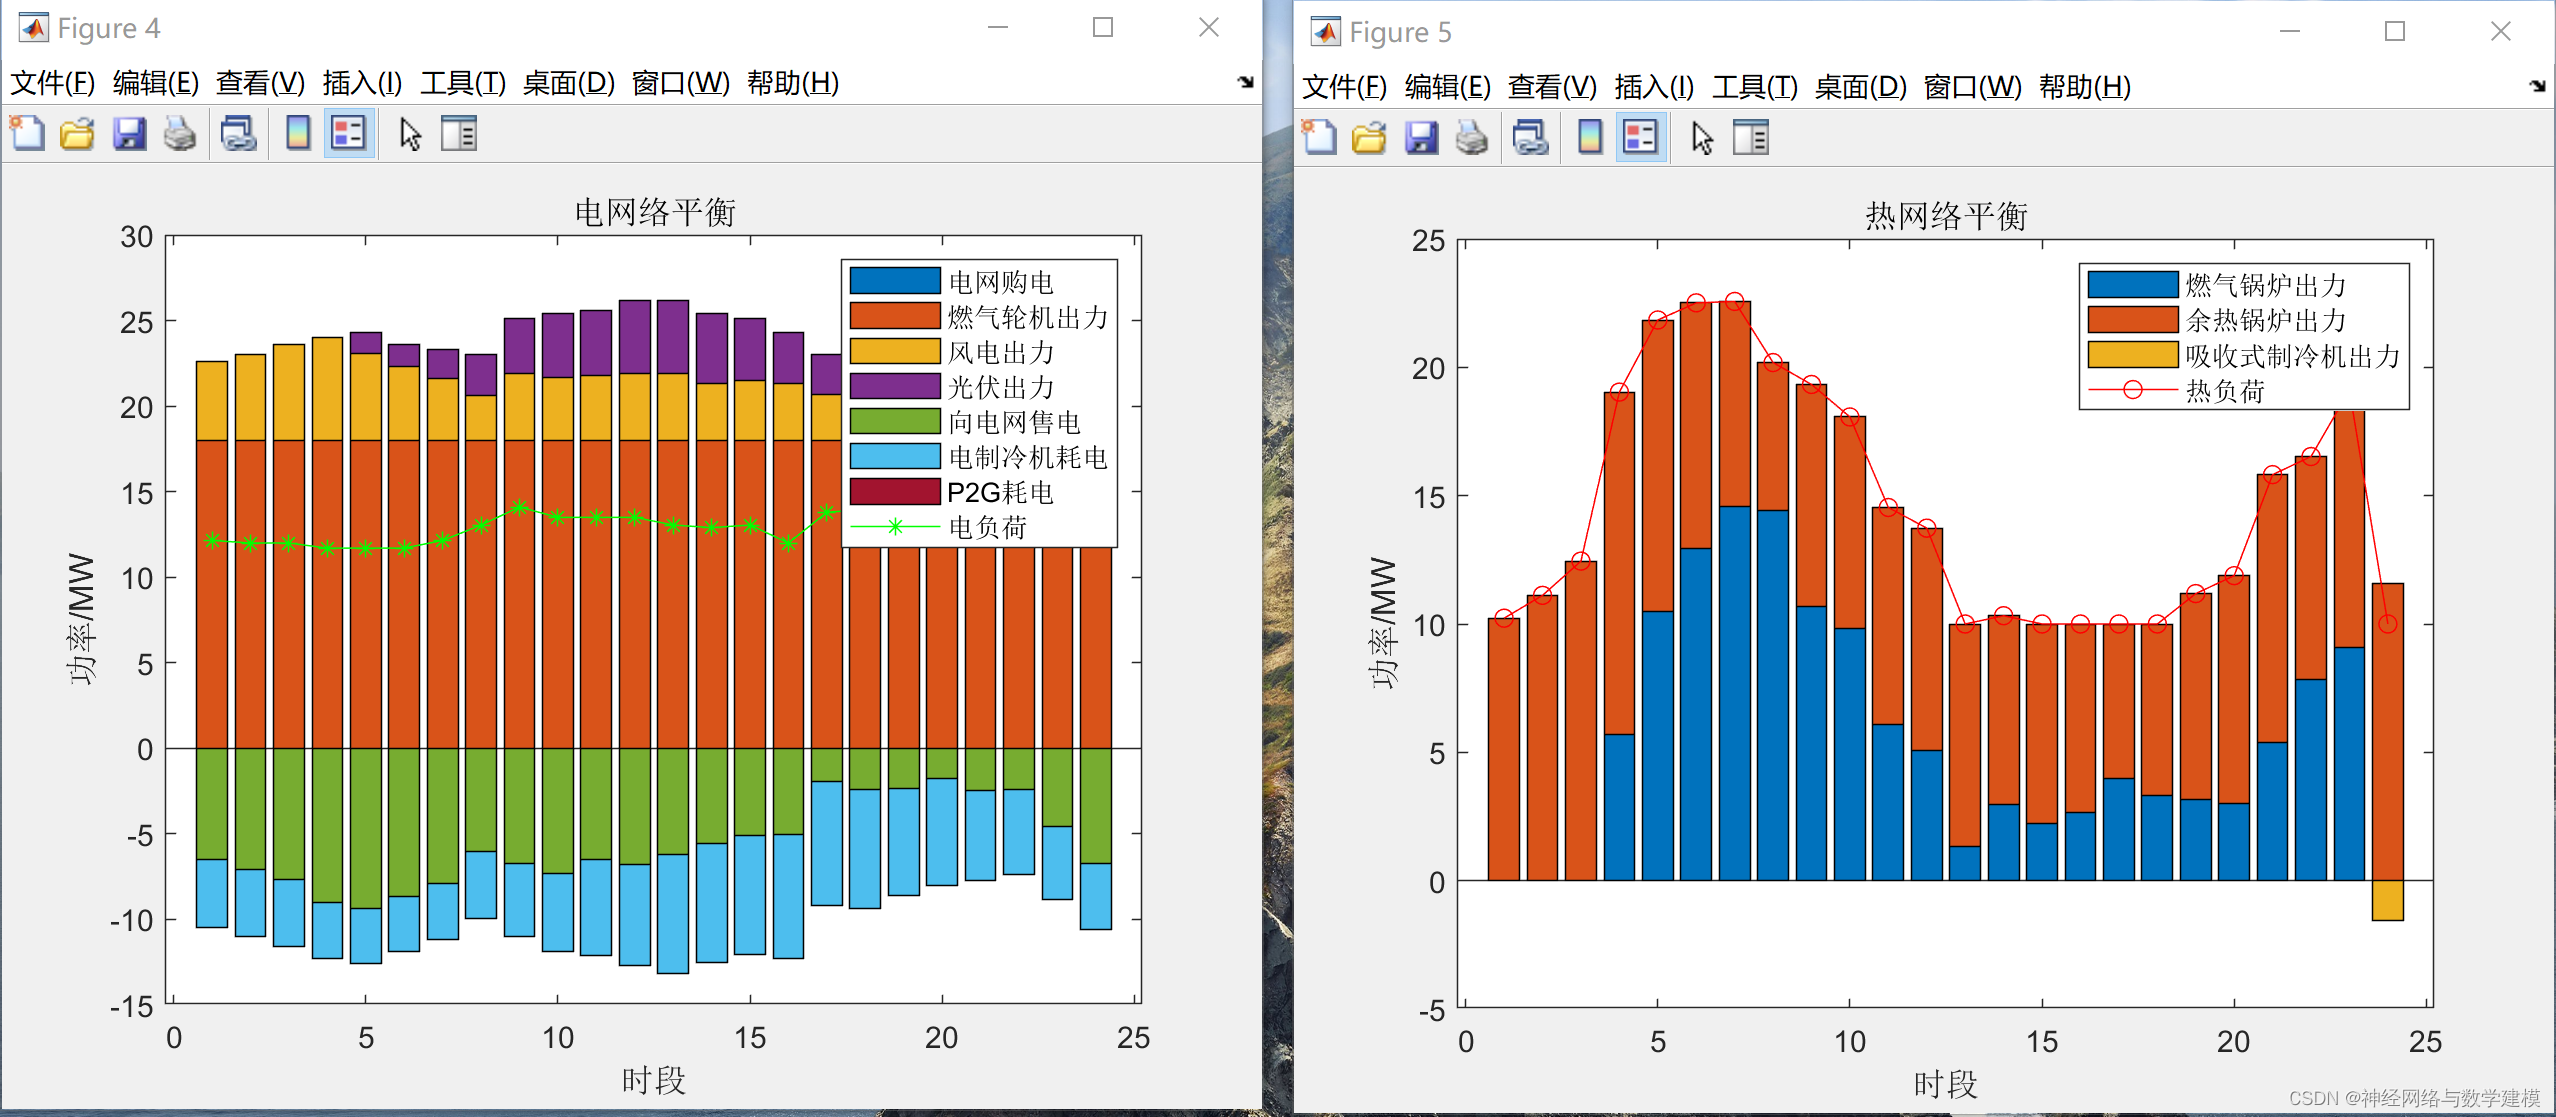Print Figure 5 using the printer icon

click(x=1471, y=137)
